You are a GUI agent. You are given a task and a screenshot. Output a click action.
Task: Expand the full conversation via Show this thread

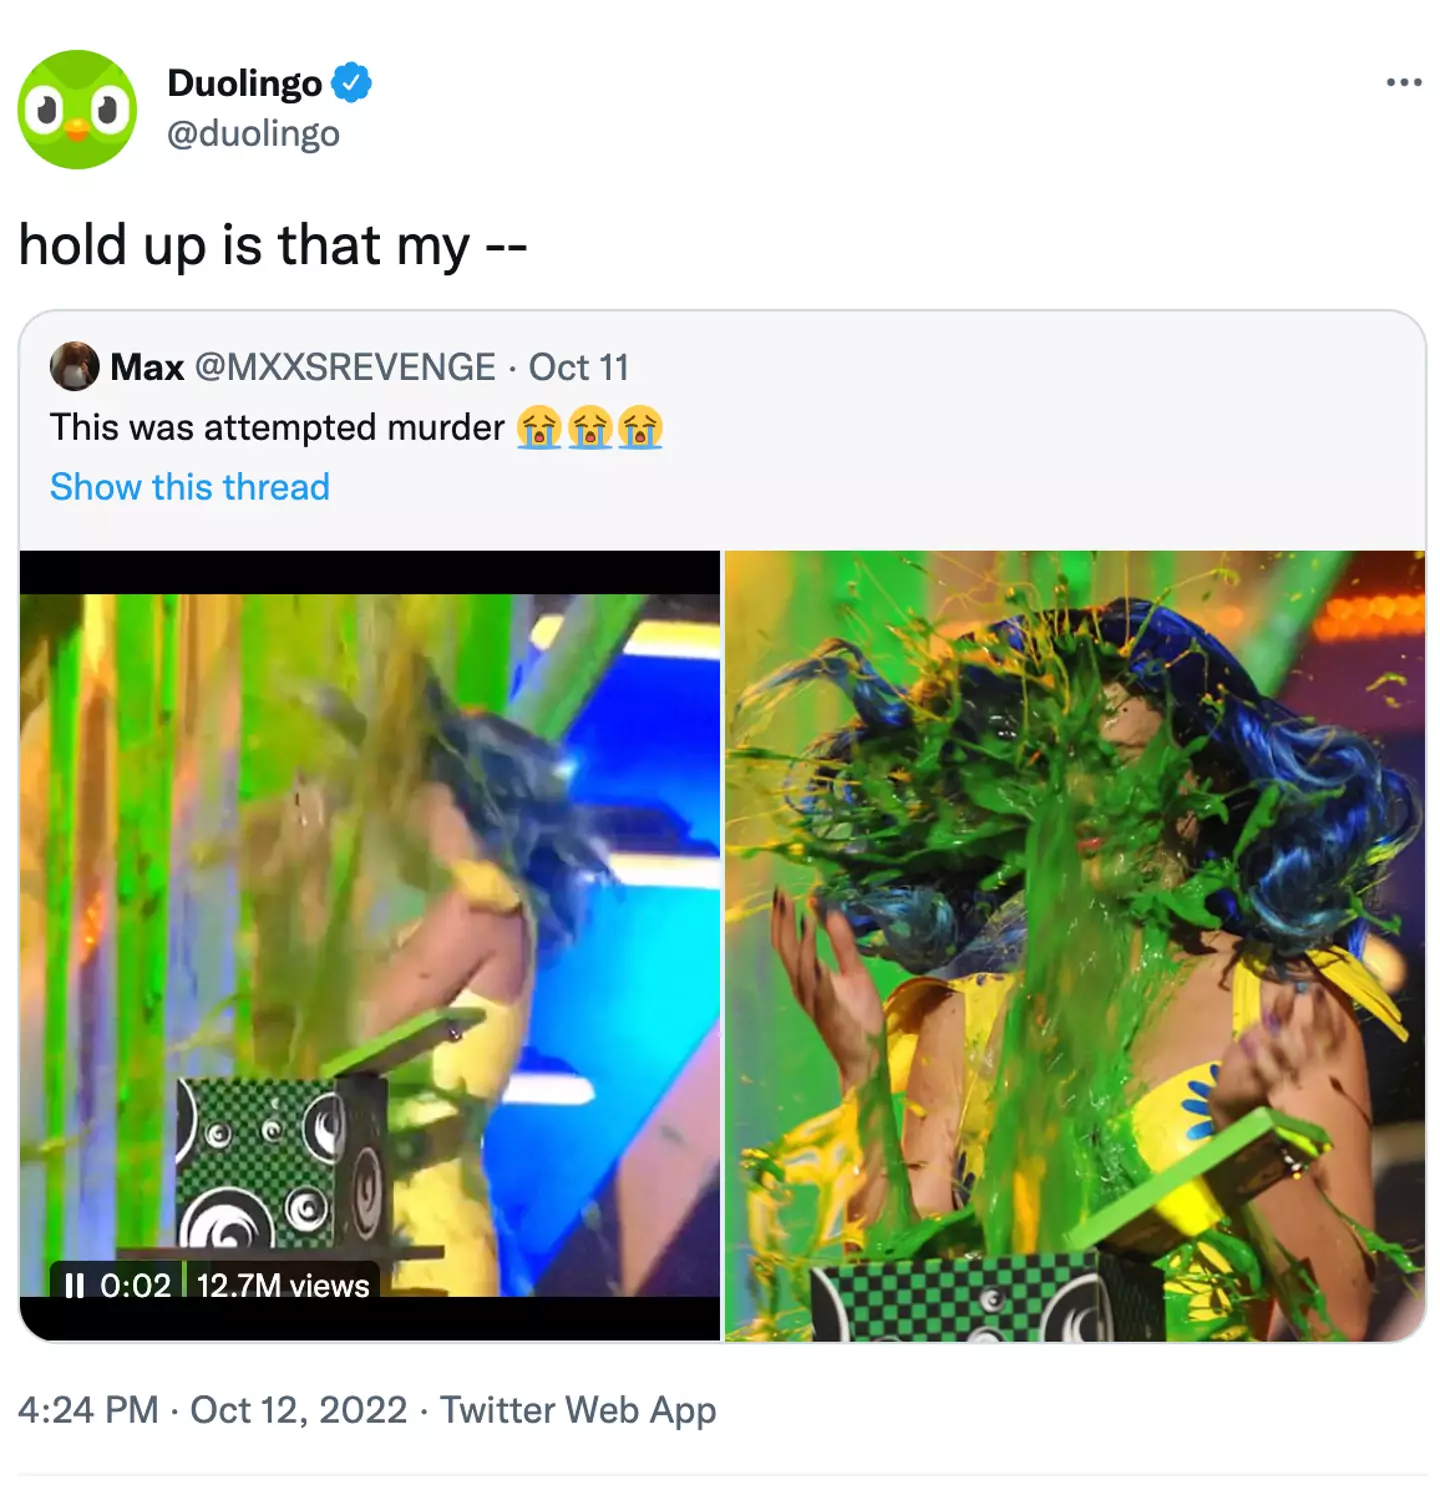(x=190, y=487)
